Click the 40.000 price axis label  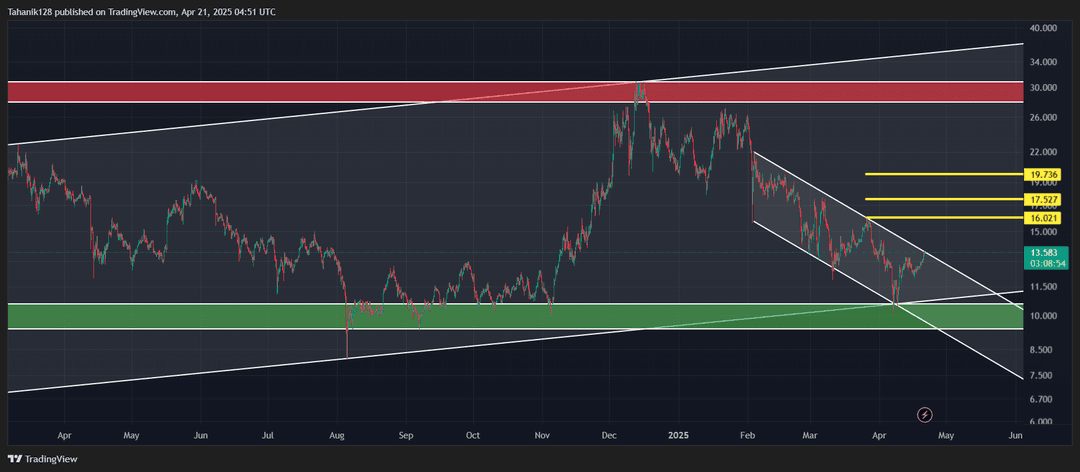(x=1043, y=28)
